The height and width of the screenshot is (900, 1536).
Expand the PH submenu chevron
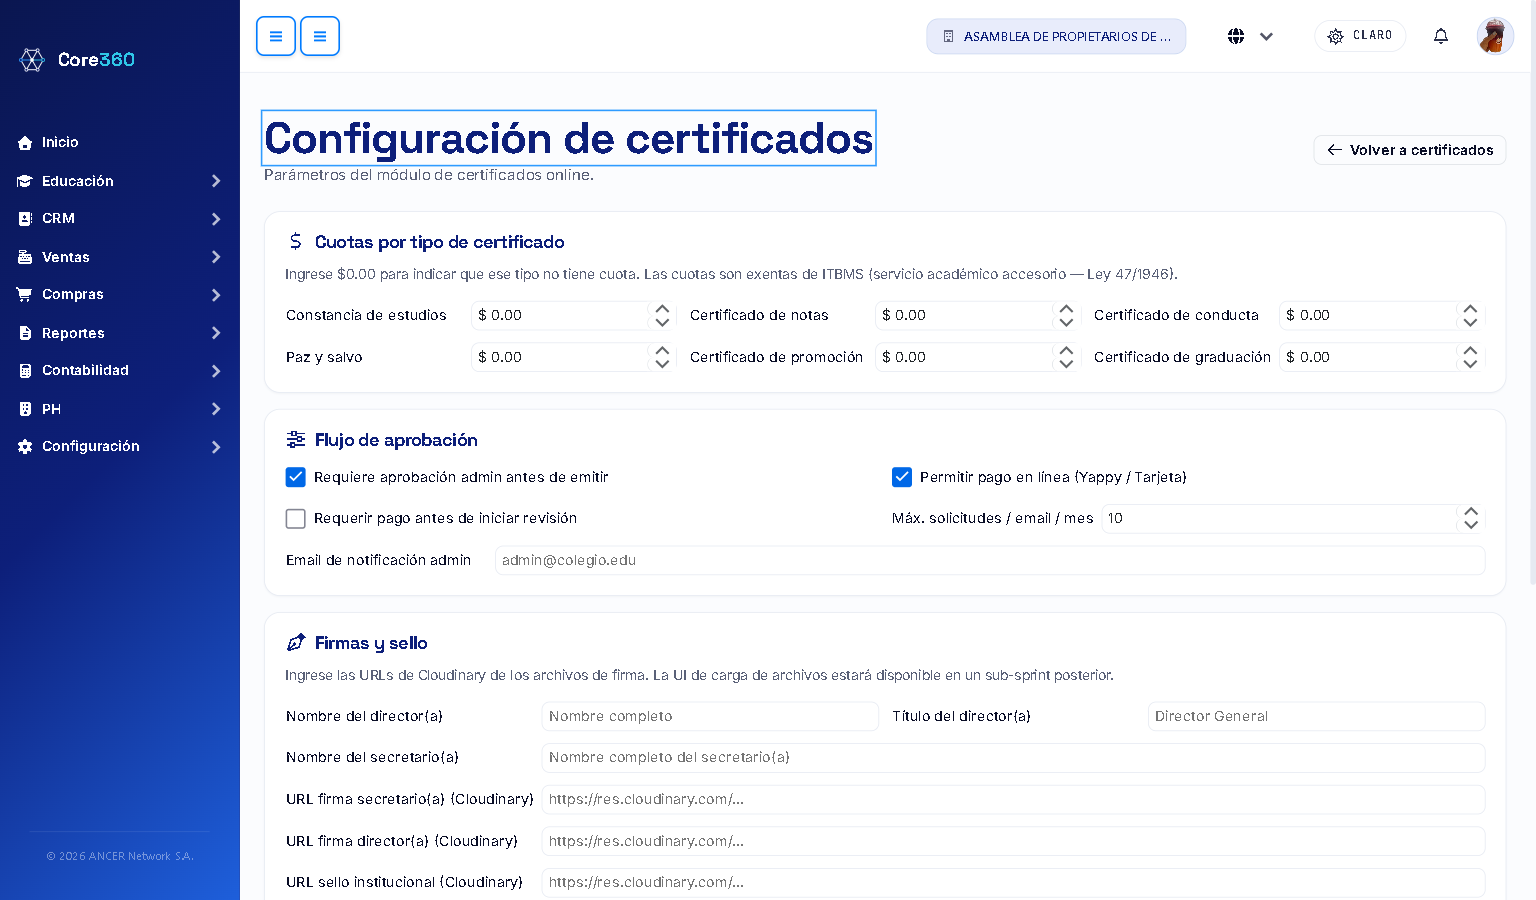(216, 409)
